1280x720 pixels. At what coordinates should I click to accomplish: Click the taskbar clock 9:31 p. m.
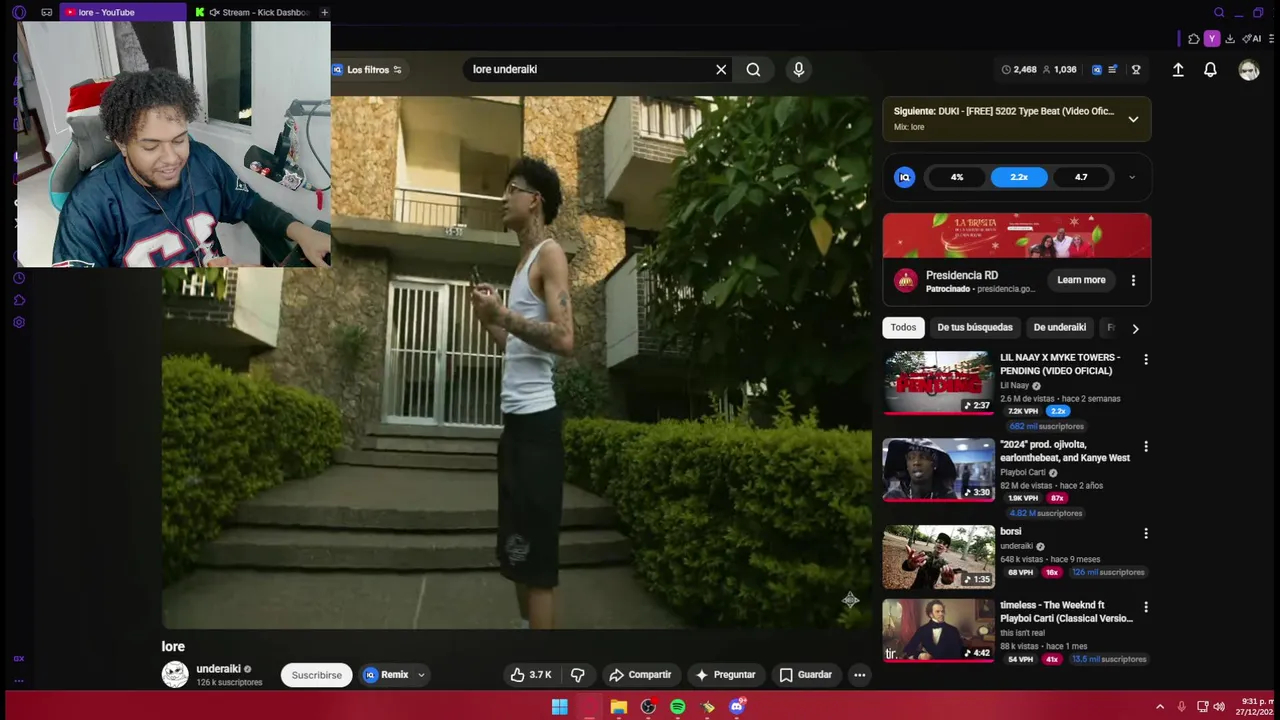[x=1254, y=707]
